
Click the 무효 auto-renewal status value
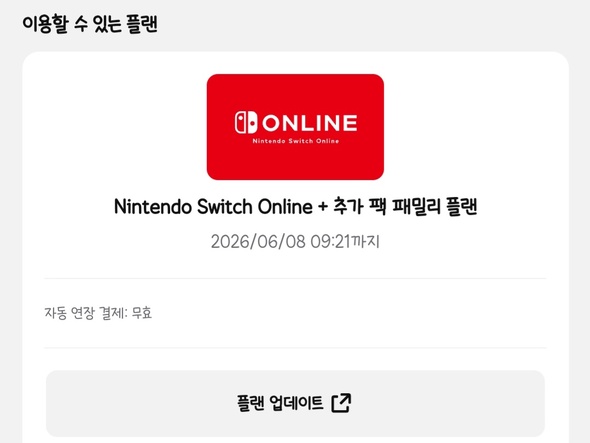click(x=142, y=313)
